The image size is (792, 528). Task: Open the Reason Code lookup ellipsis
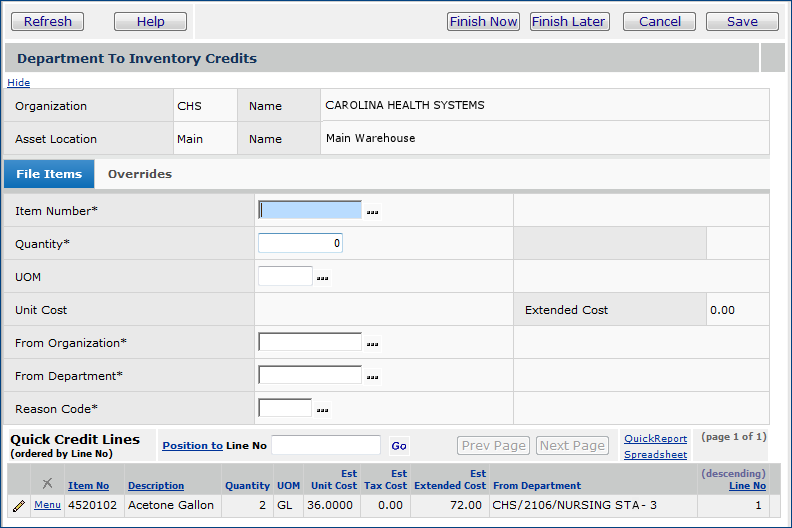(x=323, y=409)
